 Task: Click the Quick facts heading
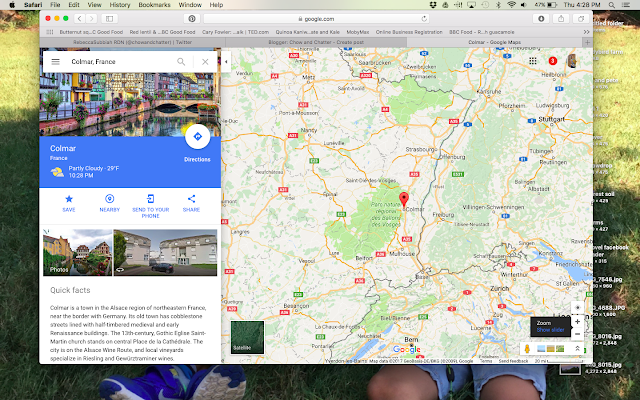70,290
